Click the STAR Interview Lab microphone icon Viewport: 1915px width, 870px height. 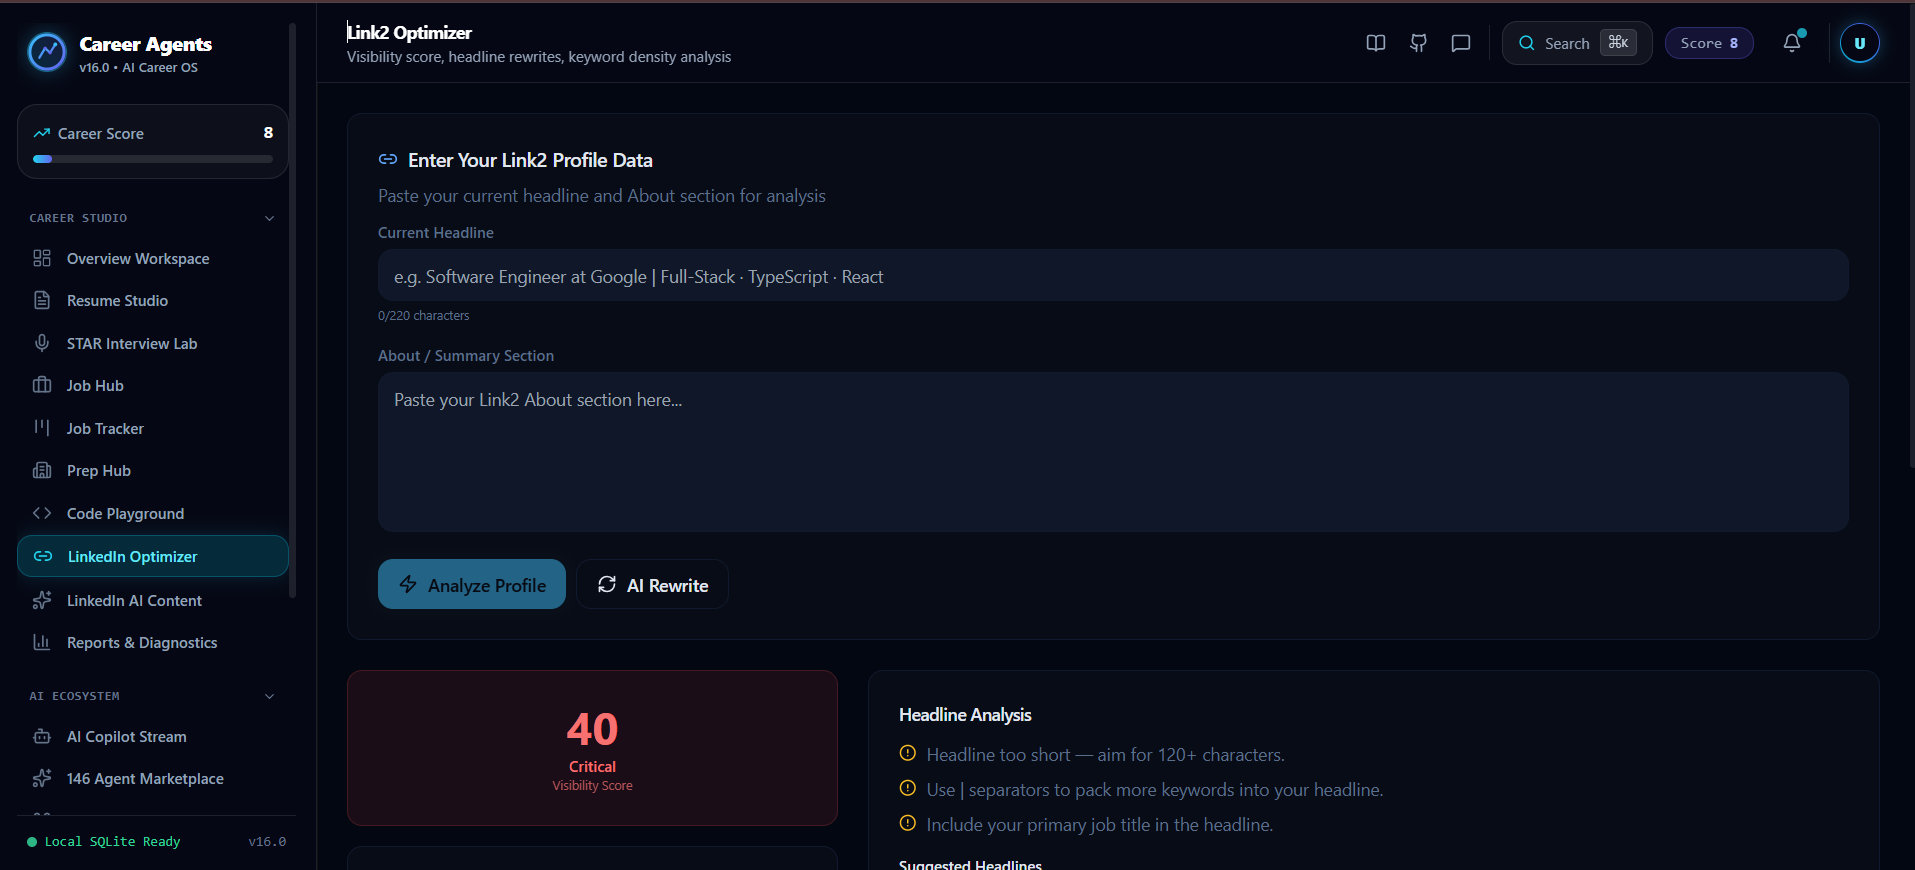click(42, 343)
